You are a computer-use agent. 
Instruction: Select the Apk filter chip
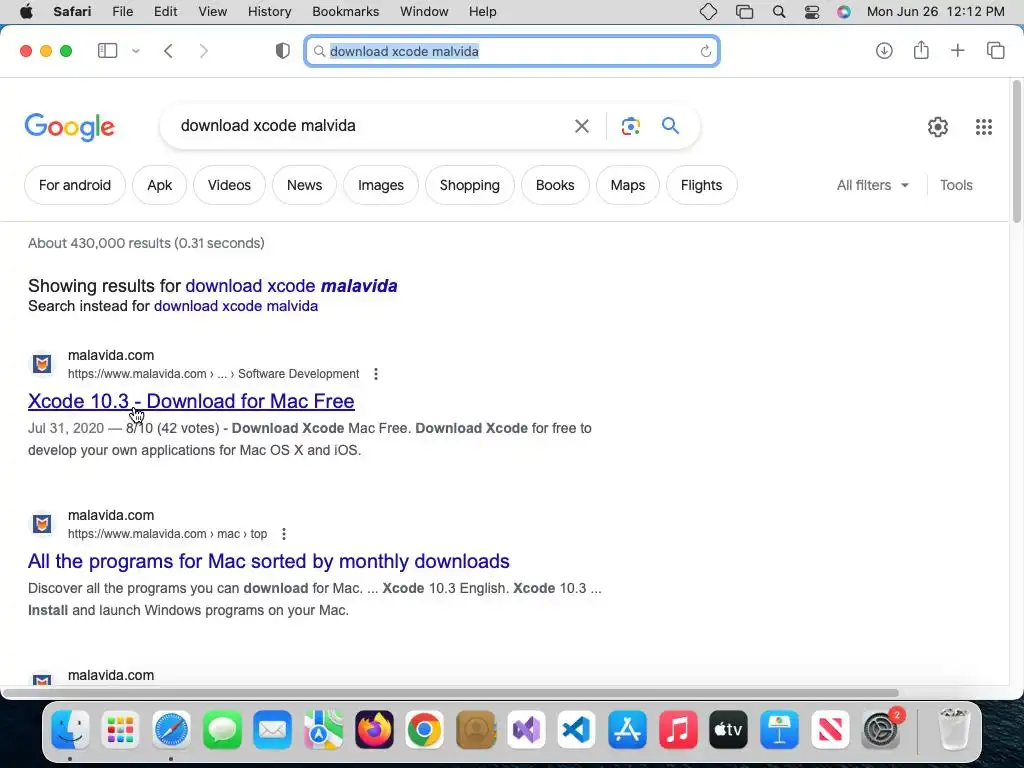(159, 185)
